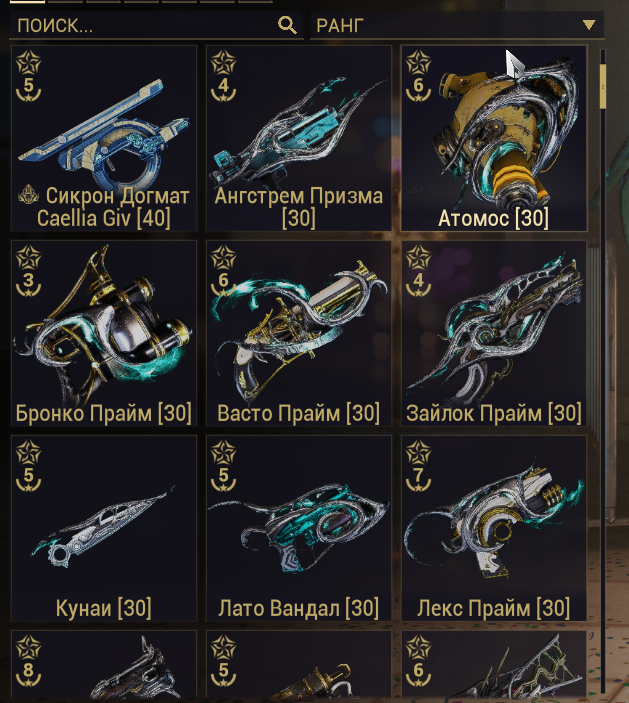
Task: Click mastery rank 4 badge on Зайлок Прайм
Action: (418, 271)
